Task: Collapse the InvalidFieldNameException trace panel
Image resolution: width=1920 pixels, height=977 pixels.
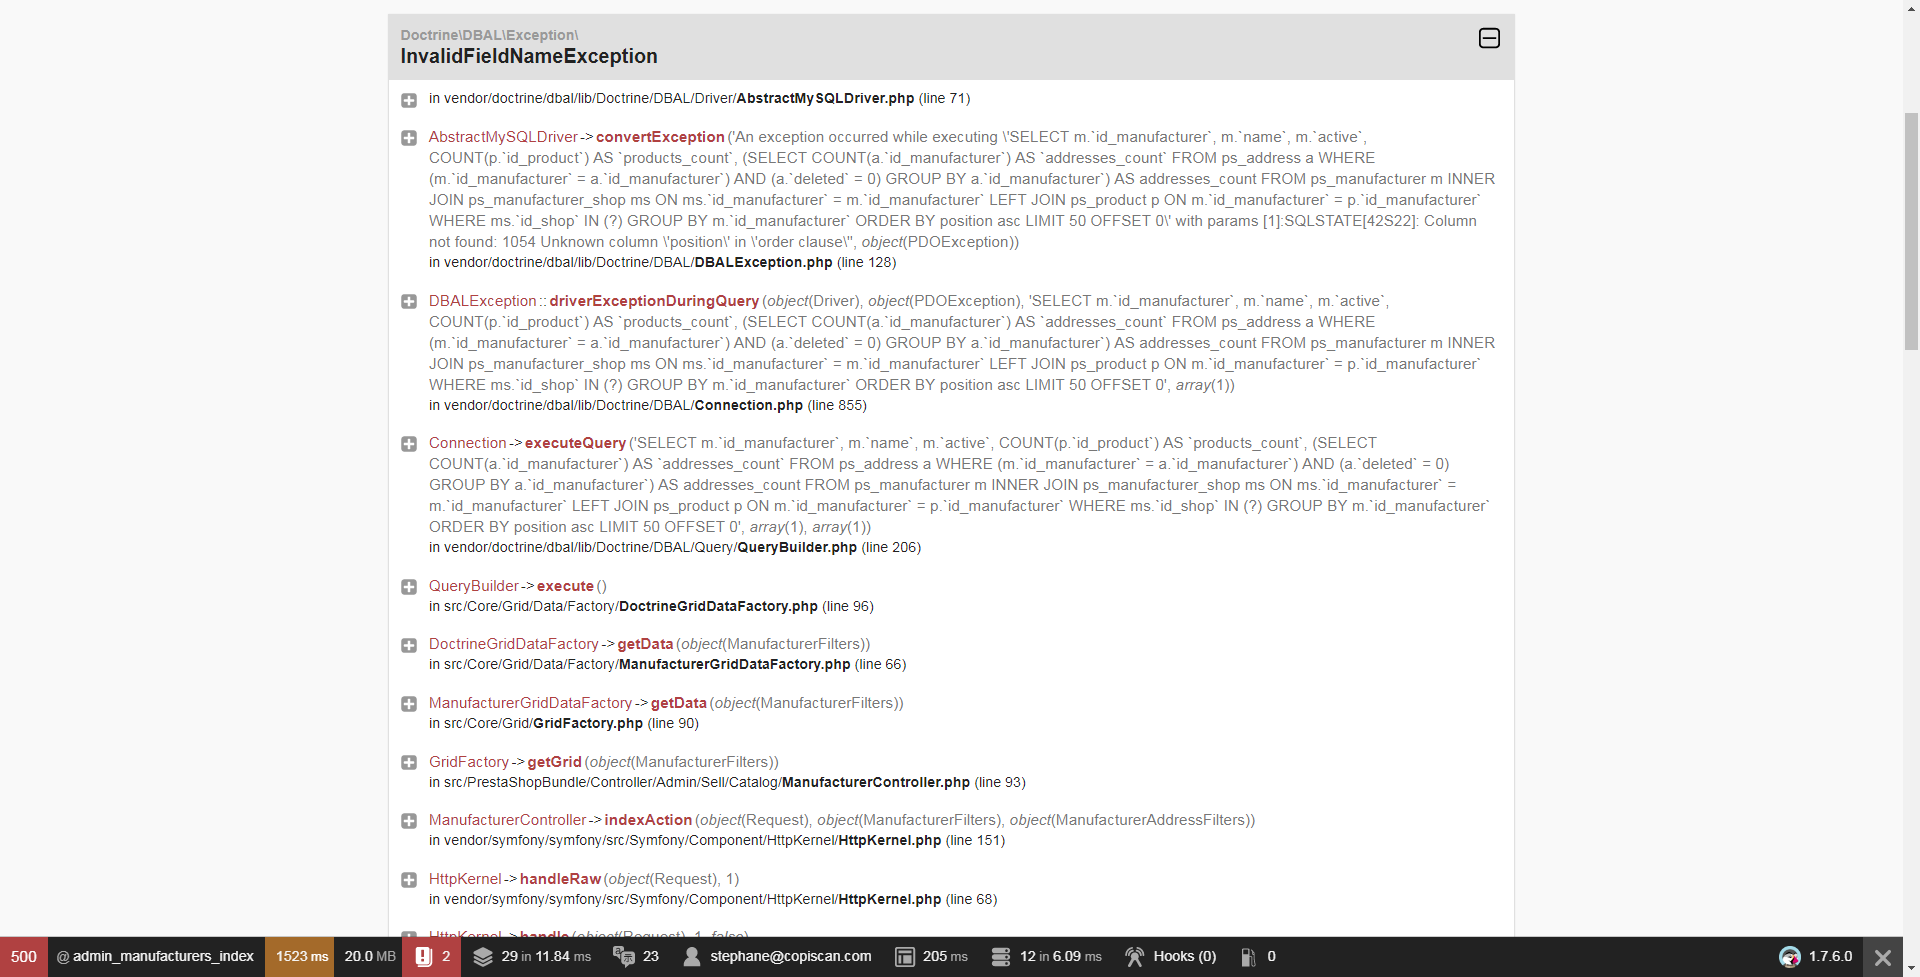Action: click(1488, 38)
